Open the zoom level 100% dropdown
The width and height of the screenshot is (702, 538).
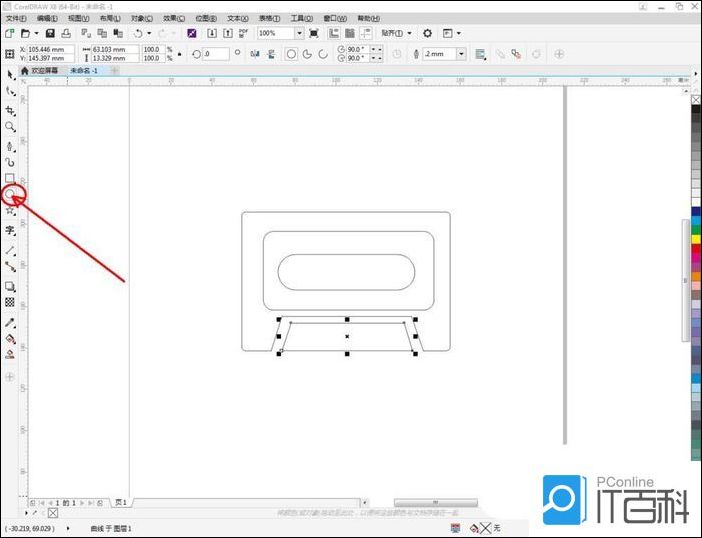tap(300, 33)
